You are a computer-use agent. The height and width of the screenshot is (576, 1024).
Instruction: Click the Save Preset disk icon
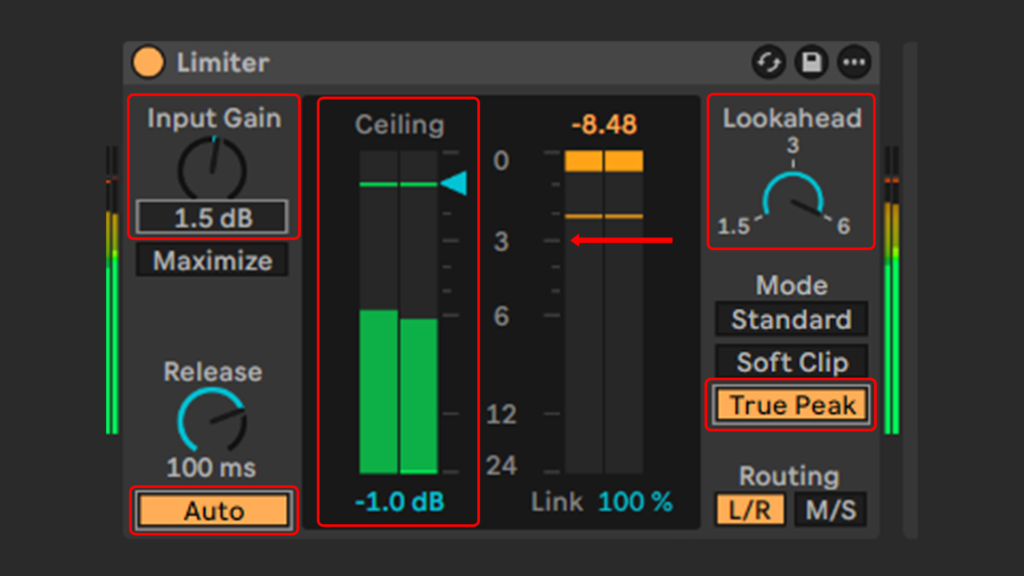pyautogui.click(x=811, y=62)
